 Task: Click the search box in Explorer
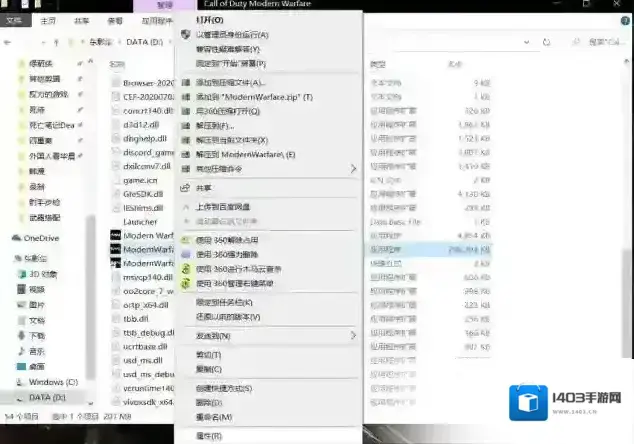pos(600,42)
